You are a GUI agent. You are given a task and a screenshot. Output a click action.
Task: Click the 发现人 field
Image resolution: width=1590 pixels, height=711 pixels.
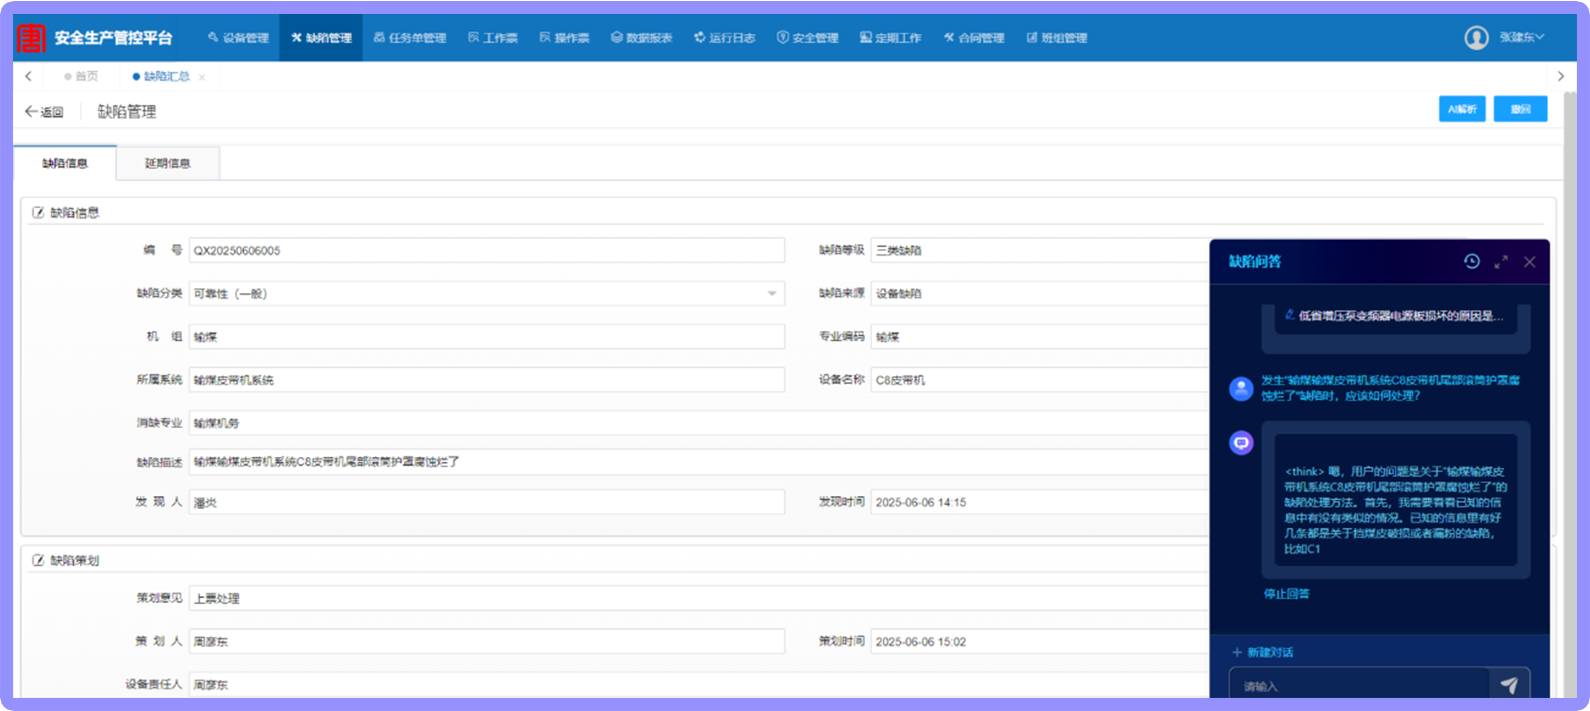click(x=487, y=502)
